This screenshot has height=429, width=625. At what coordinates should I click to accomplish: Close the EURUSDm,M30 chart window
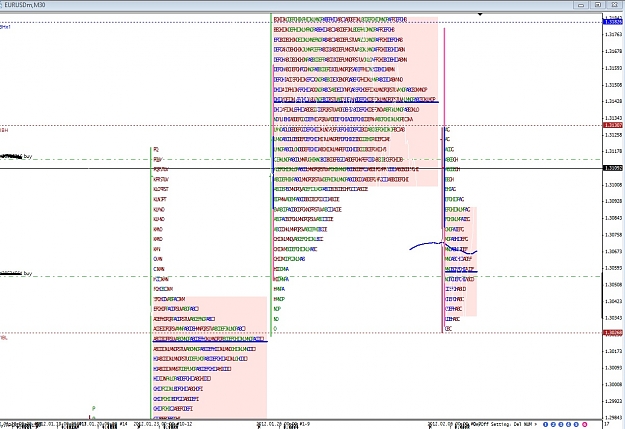614,5
